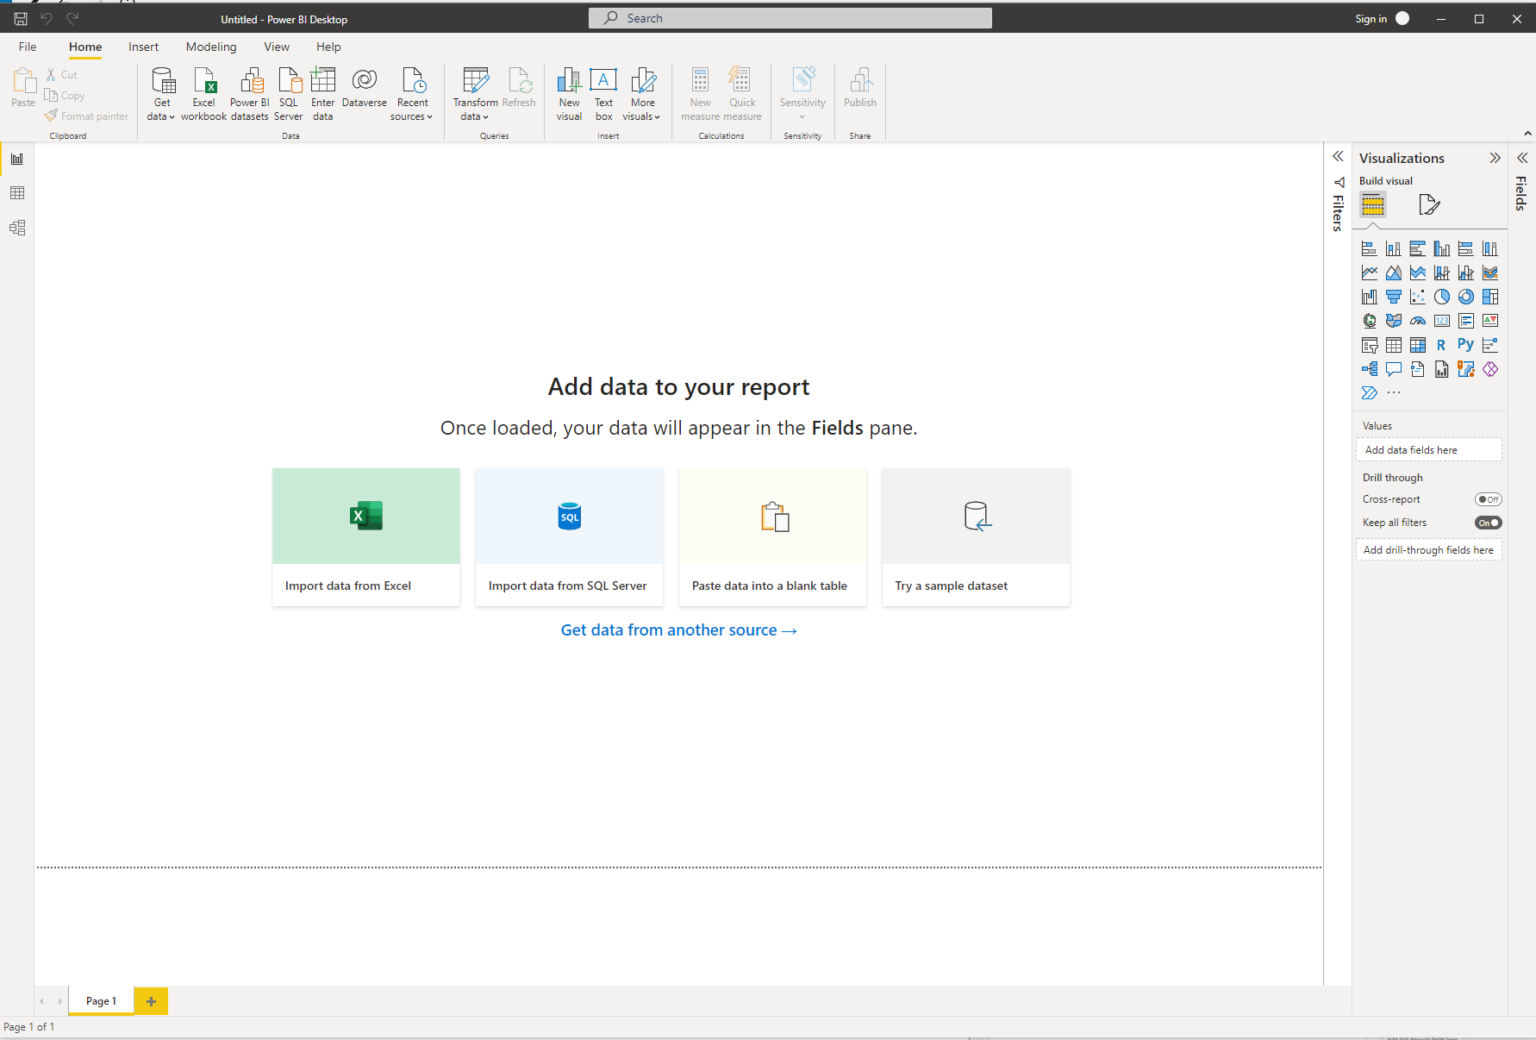Enable Cross-report drill through

pyautogui.click(x=1488, y=498)
